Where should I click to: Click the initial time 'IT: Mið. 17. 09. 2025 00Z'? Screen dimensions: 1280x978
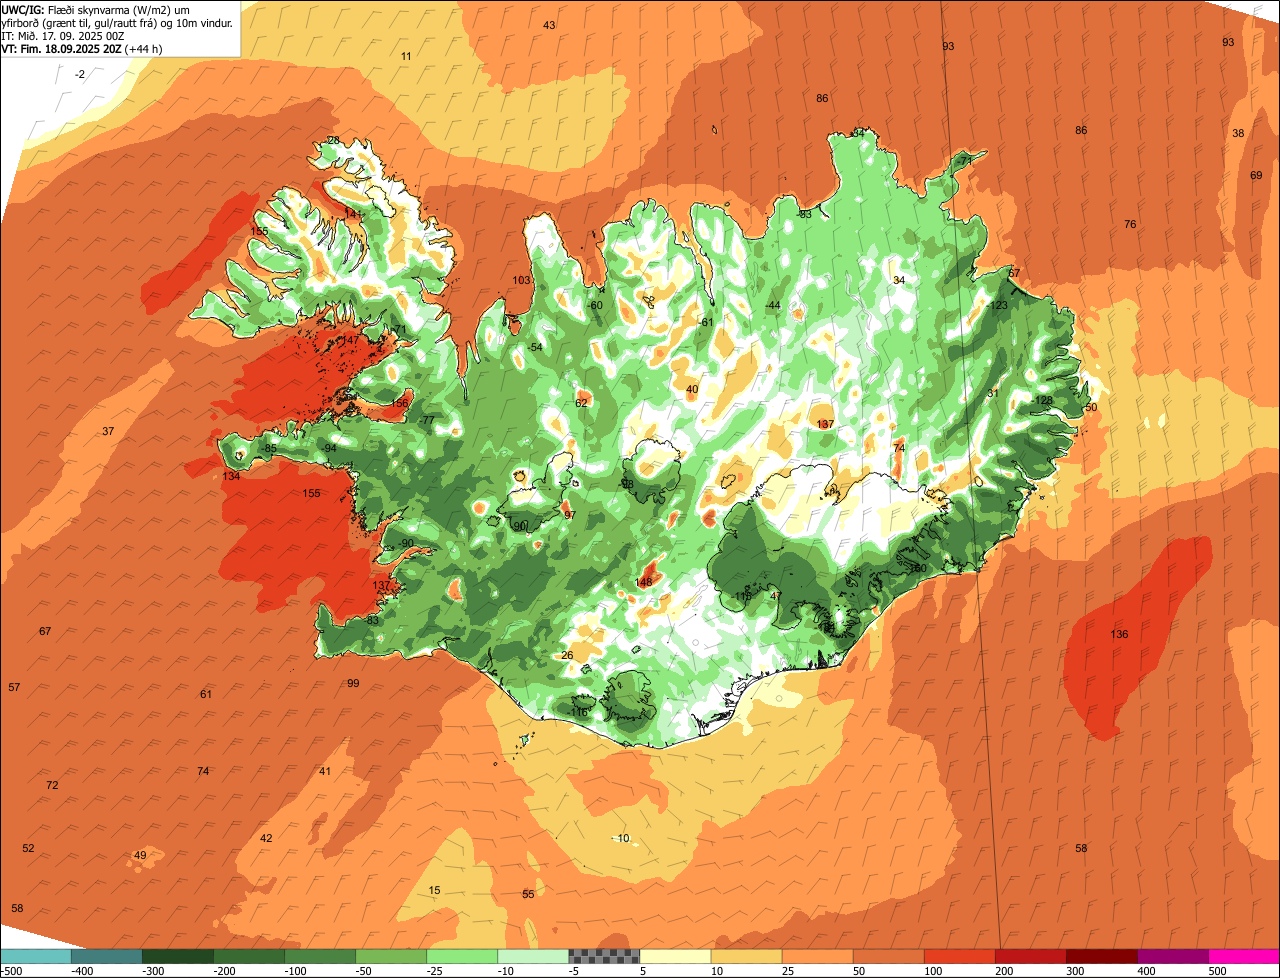tap(61, 36)
